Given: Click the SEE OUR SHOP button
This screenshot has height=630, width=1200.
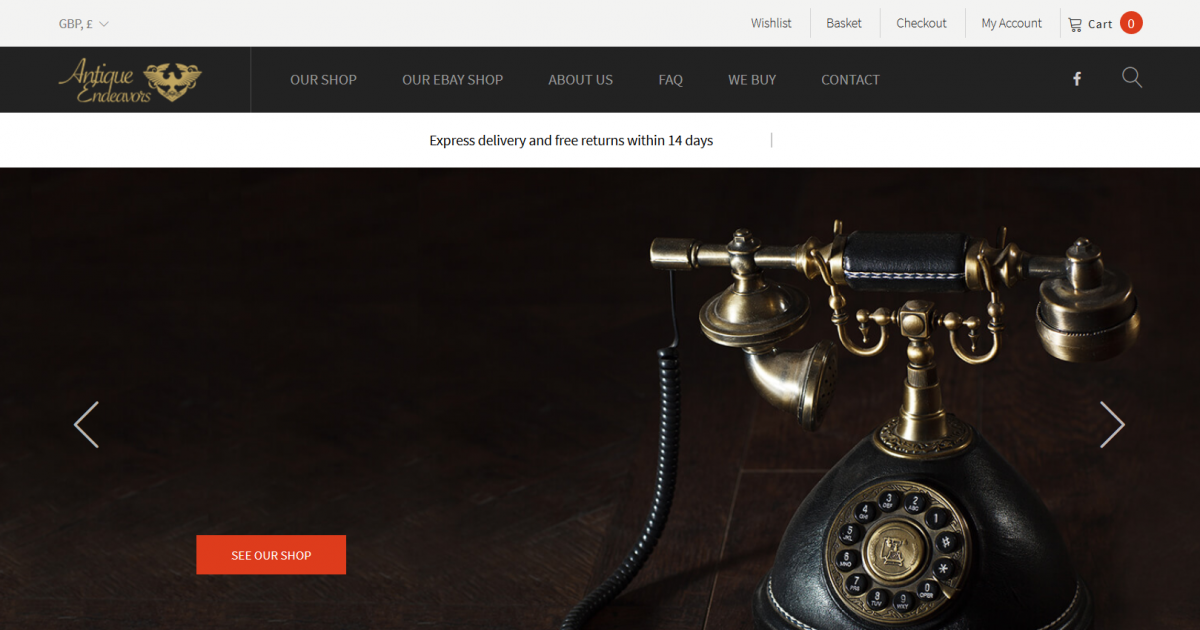Looking at the screenshot, I should pyautogui.click(x=271, y=555).
